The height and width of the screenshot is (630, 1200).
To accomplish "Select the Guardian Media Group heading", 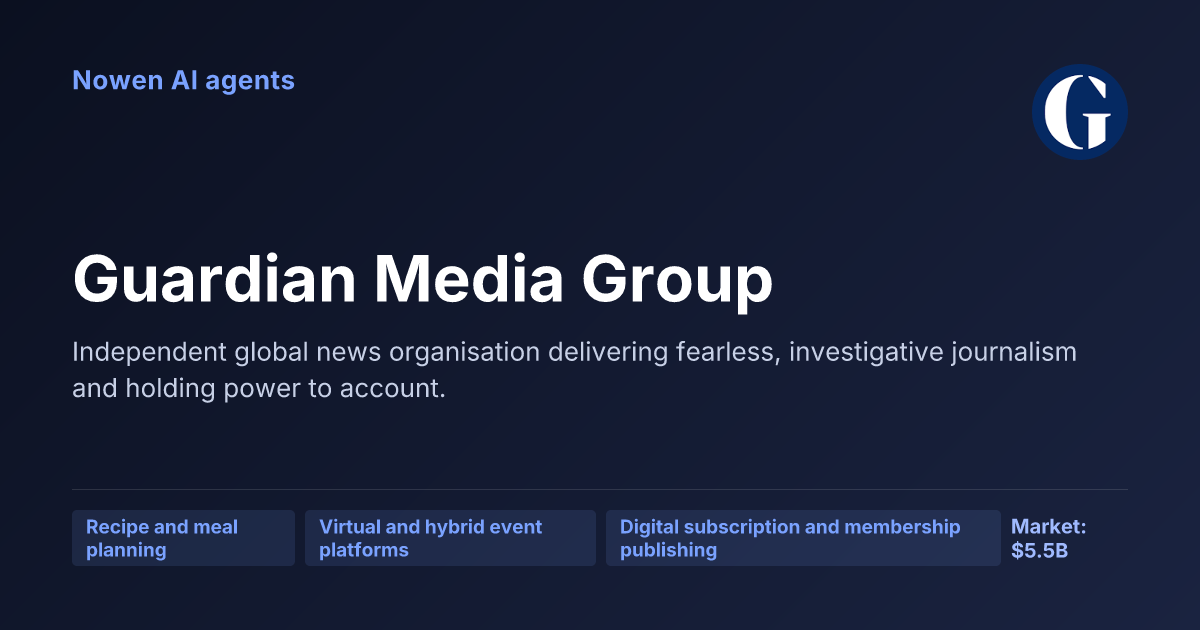I will point(422,280).
